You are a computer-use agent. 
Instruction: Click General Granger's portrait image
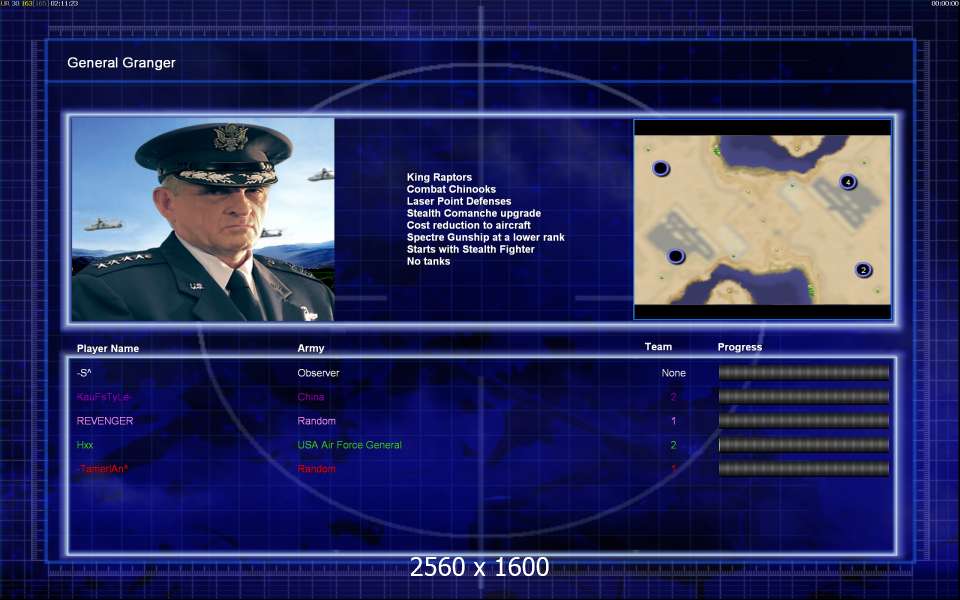tap(203, 219)
